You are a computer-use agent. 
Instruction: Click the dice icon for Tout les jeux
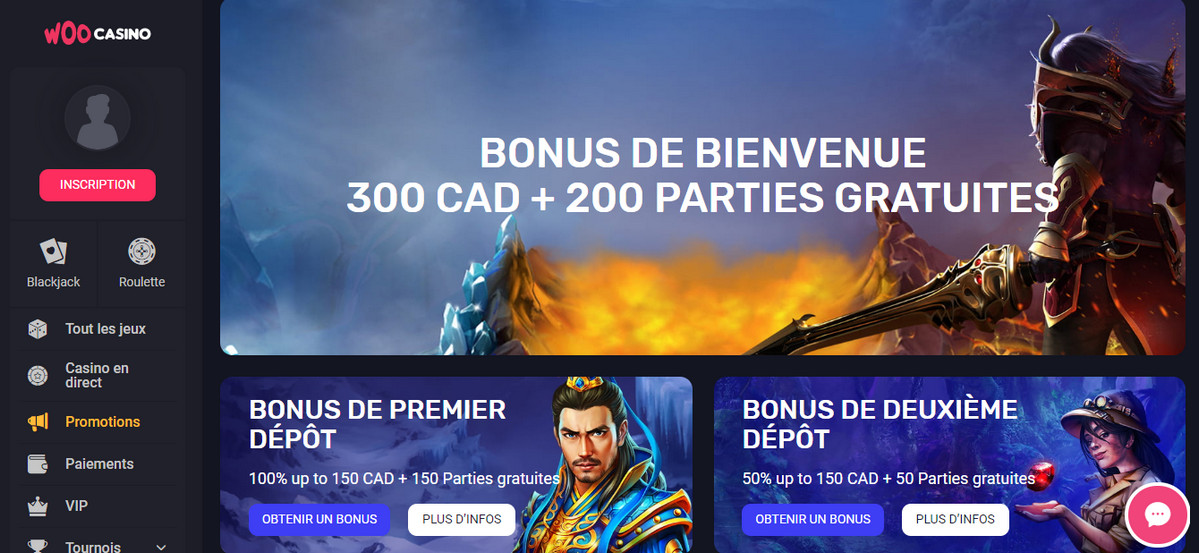point(37,329)
